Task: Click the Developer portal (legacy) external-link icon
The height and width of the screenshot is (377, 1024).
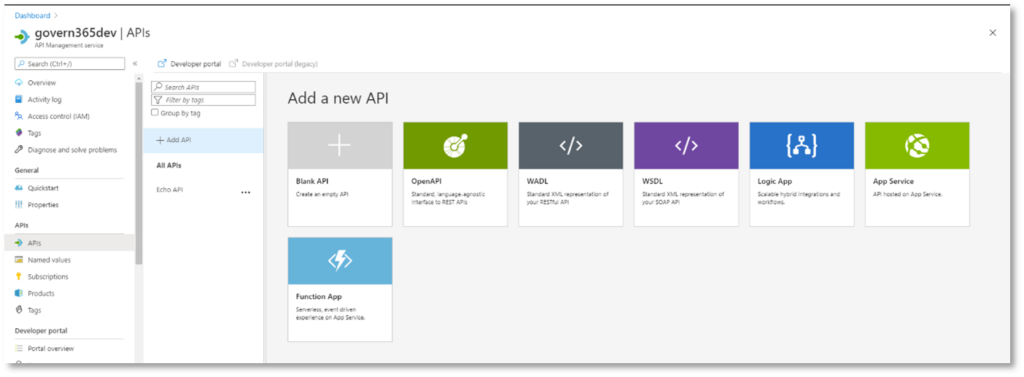Action: coord(234,64)
